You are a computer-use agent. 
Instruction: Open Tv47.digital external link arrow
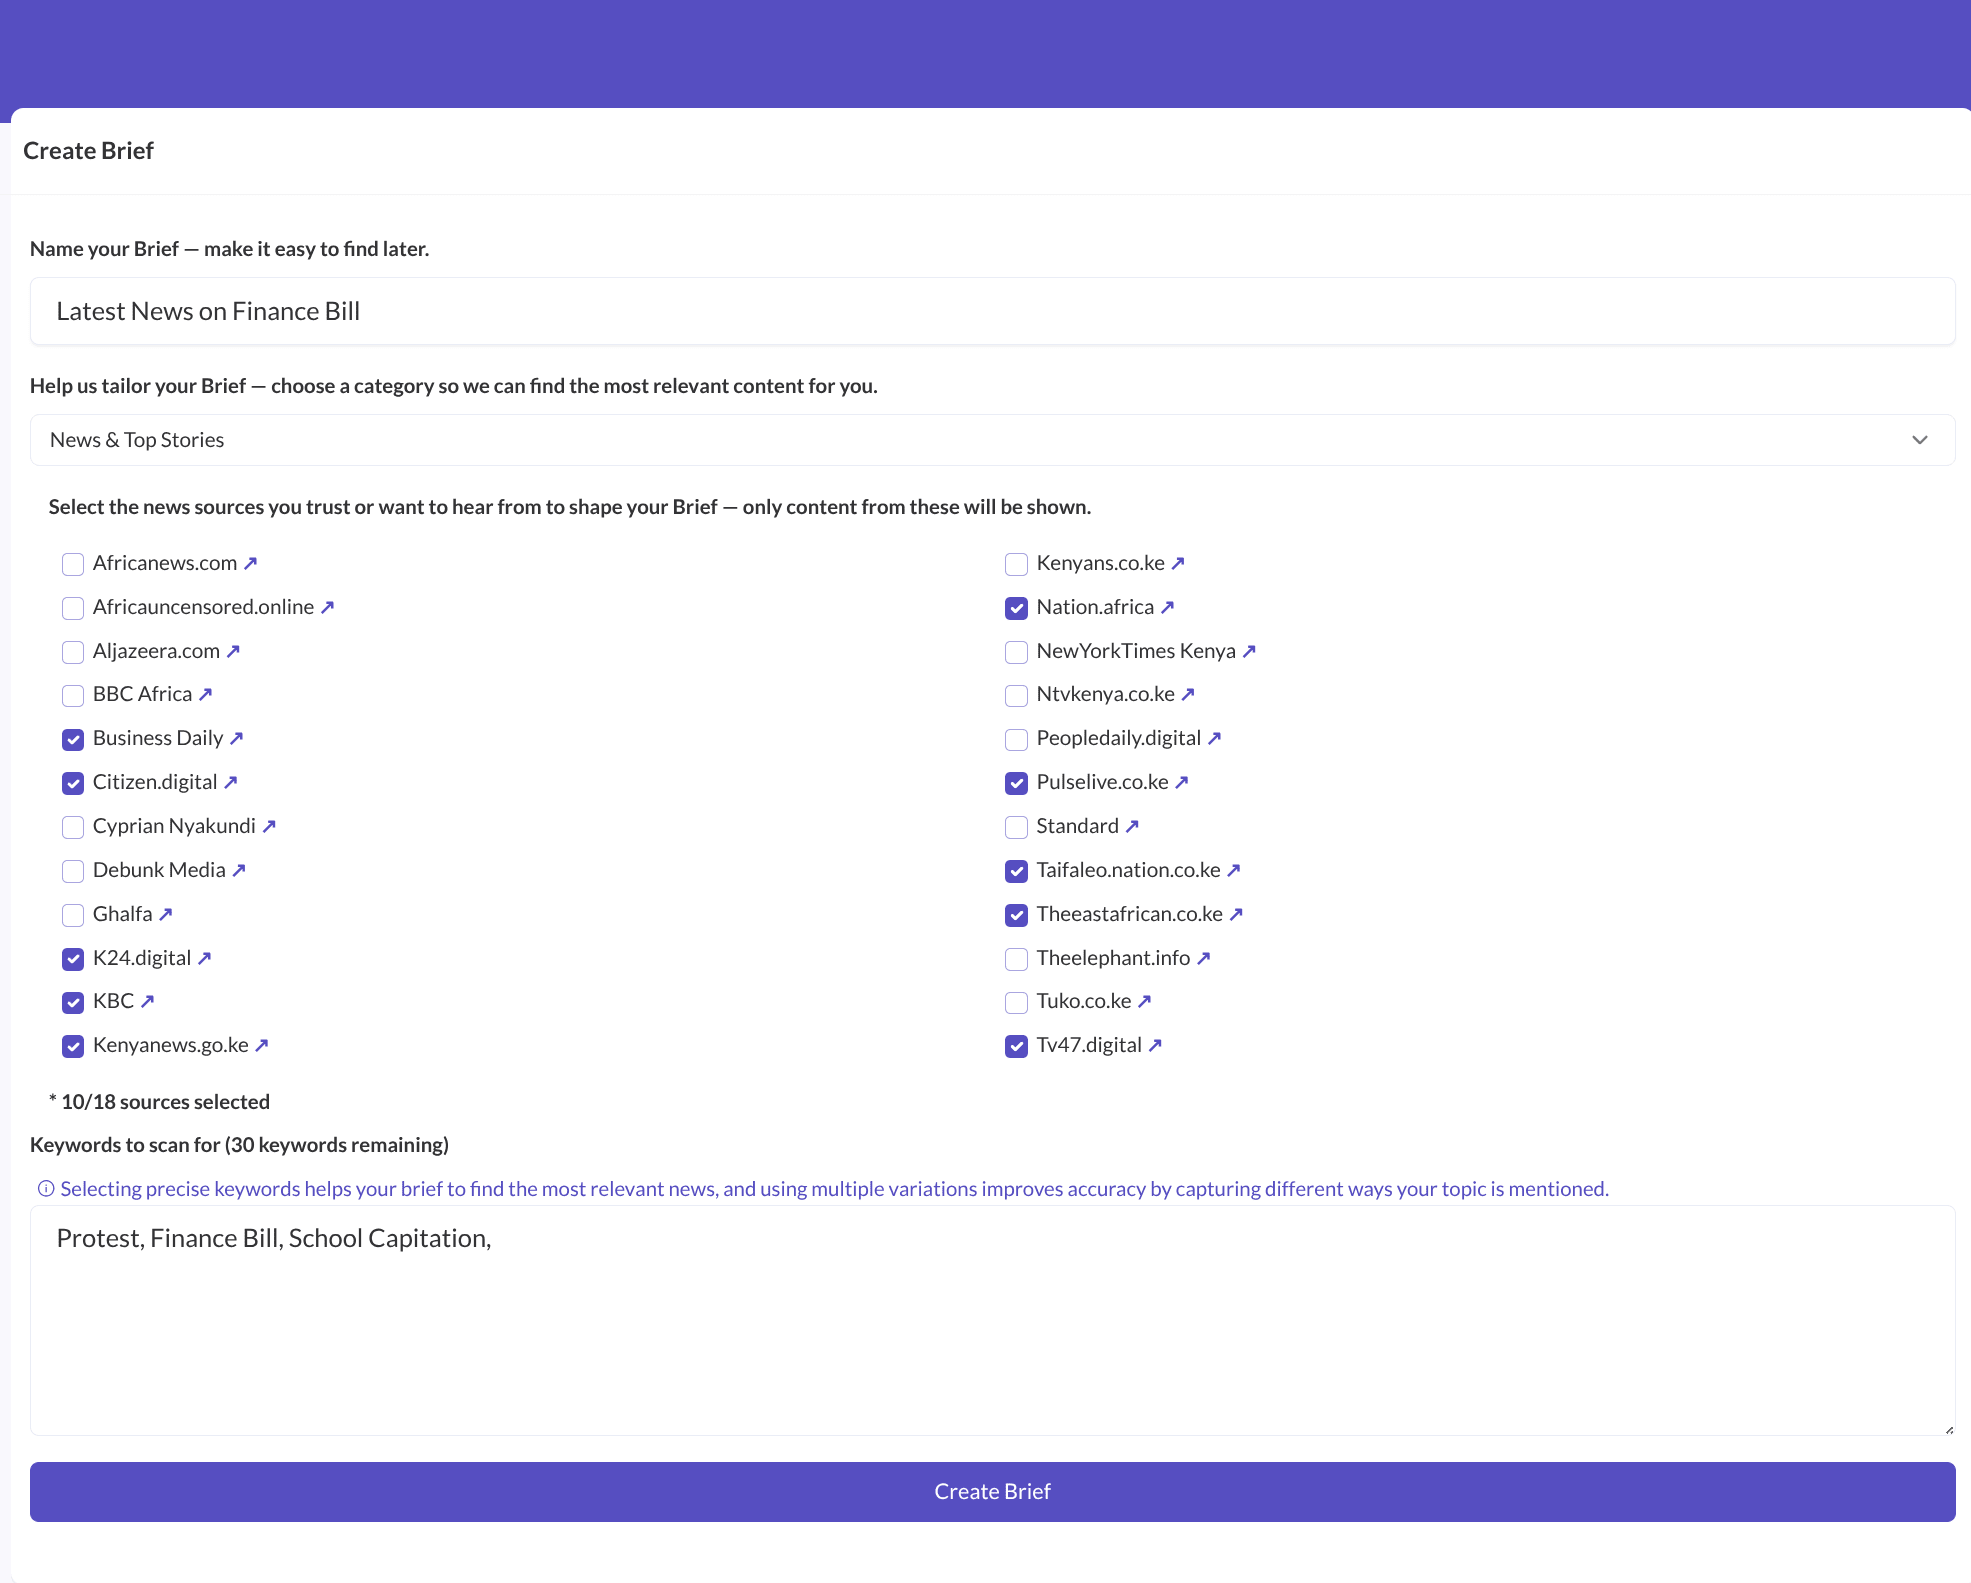[1155, 1045]
